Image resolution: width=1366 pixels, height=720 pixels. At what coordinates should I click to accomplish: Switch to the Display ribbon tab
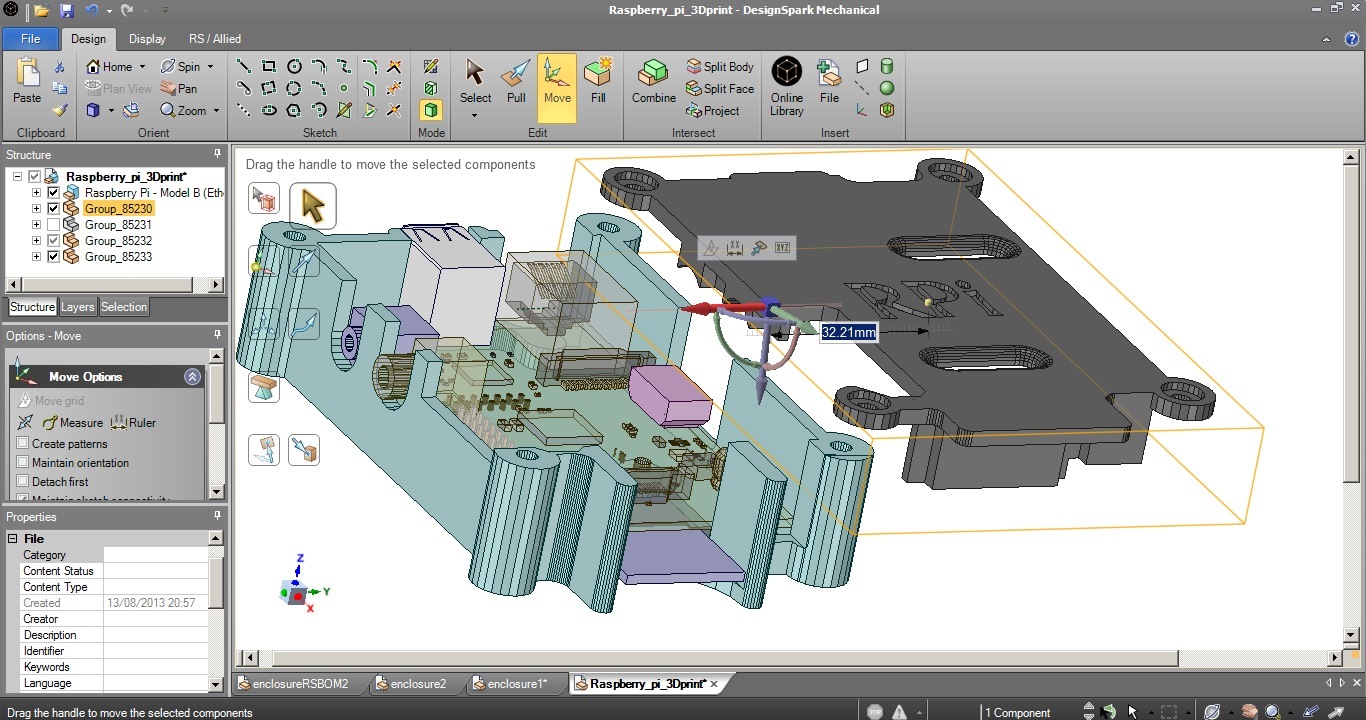(147, 39)
